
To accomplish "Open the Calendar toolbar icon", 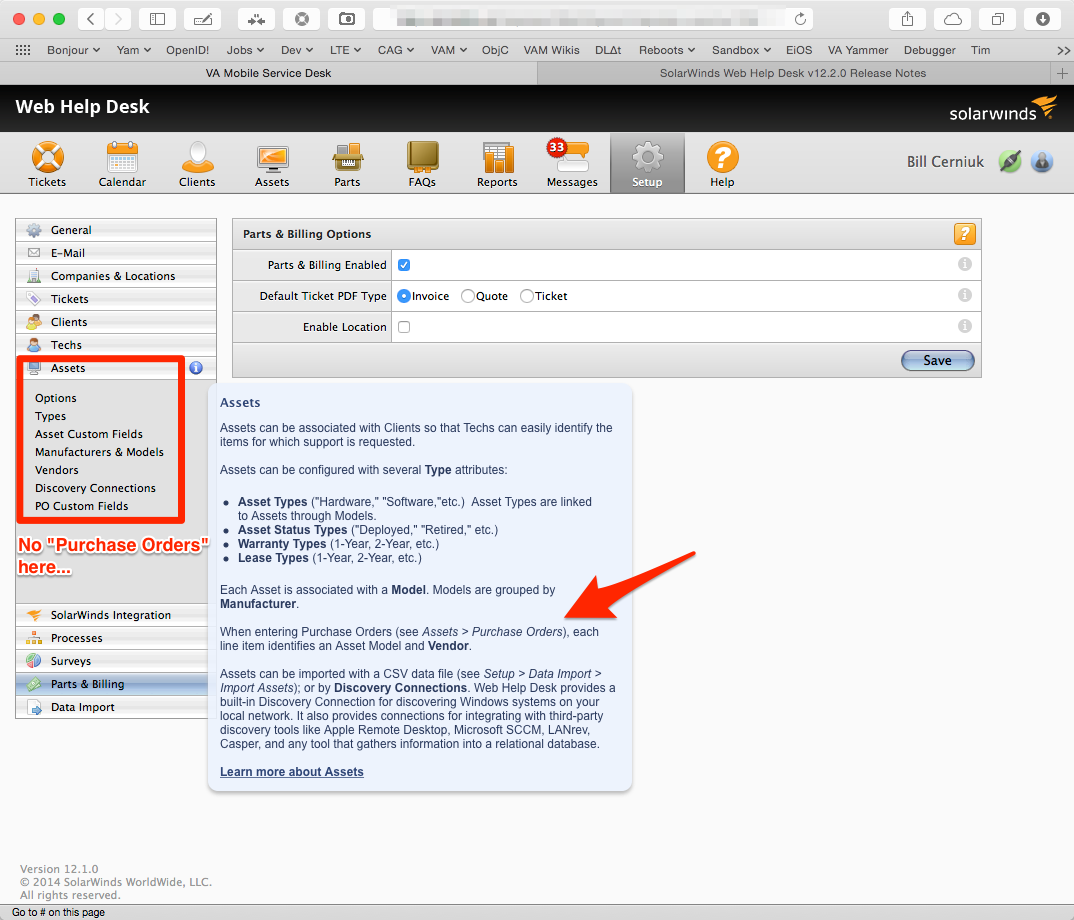I will (122, 164).
